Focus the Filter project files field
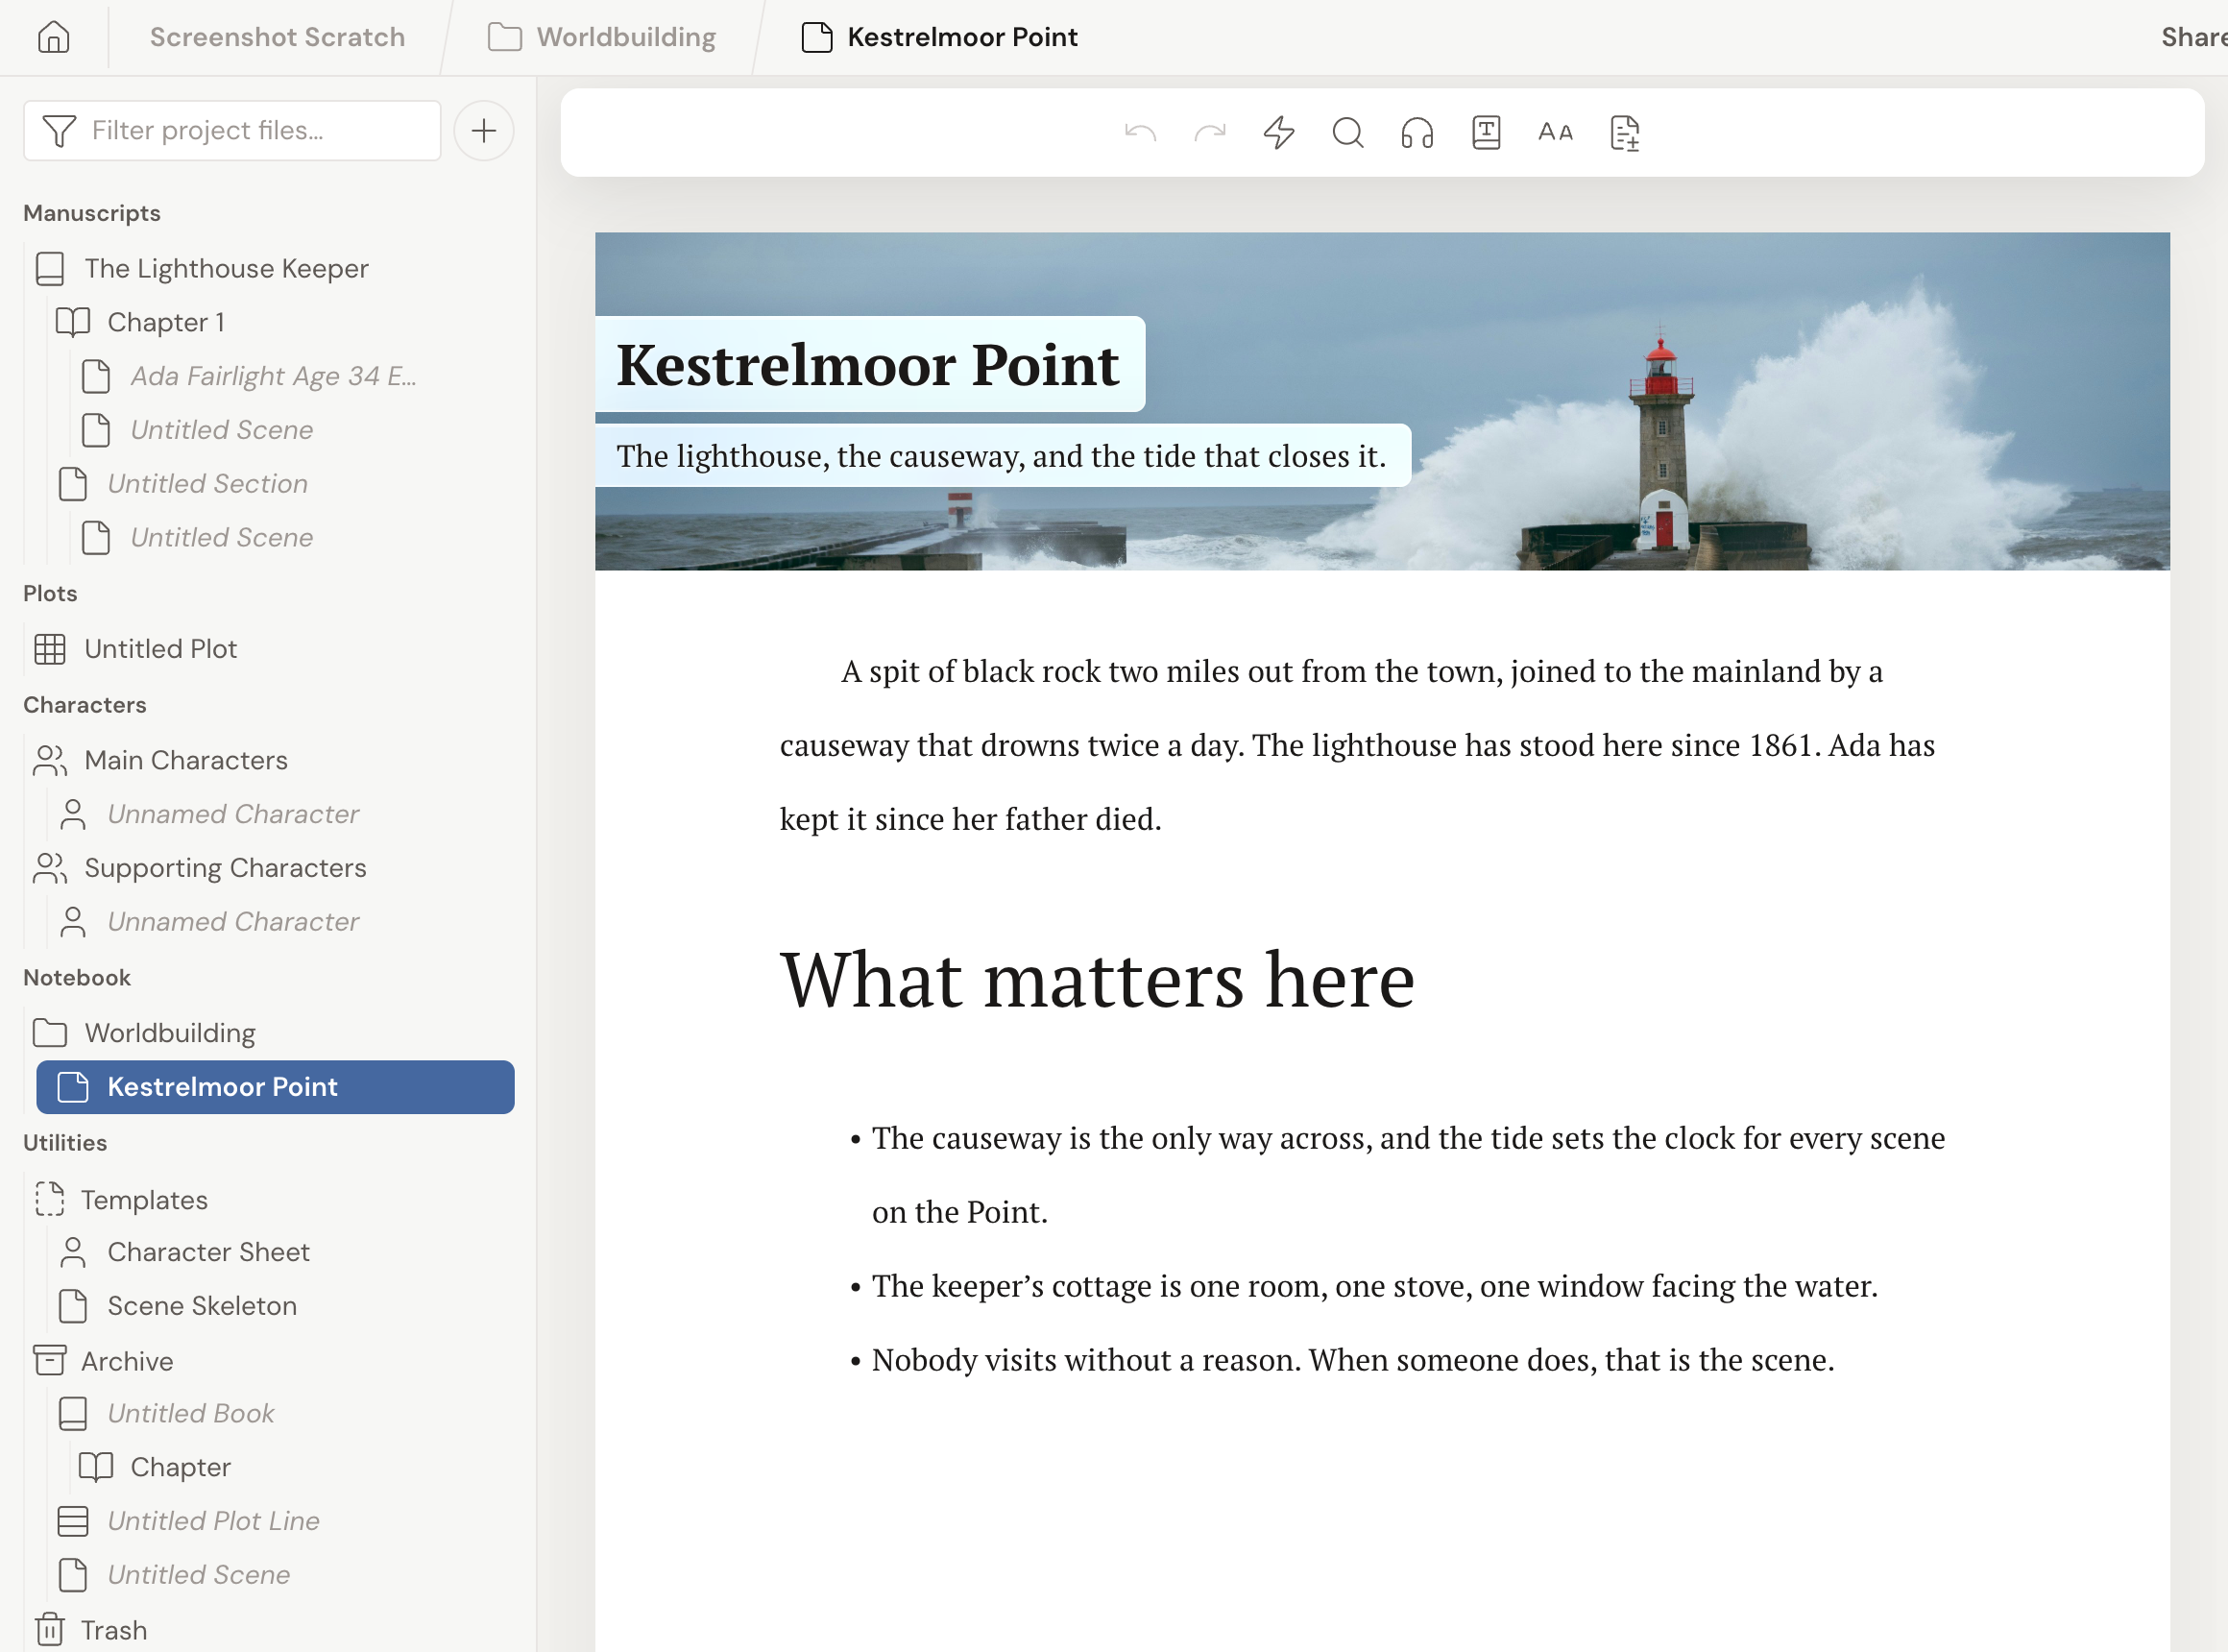The image size is (2228, 1652). click(232, 130)
